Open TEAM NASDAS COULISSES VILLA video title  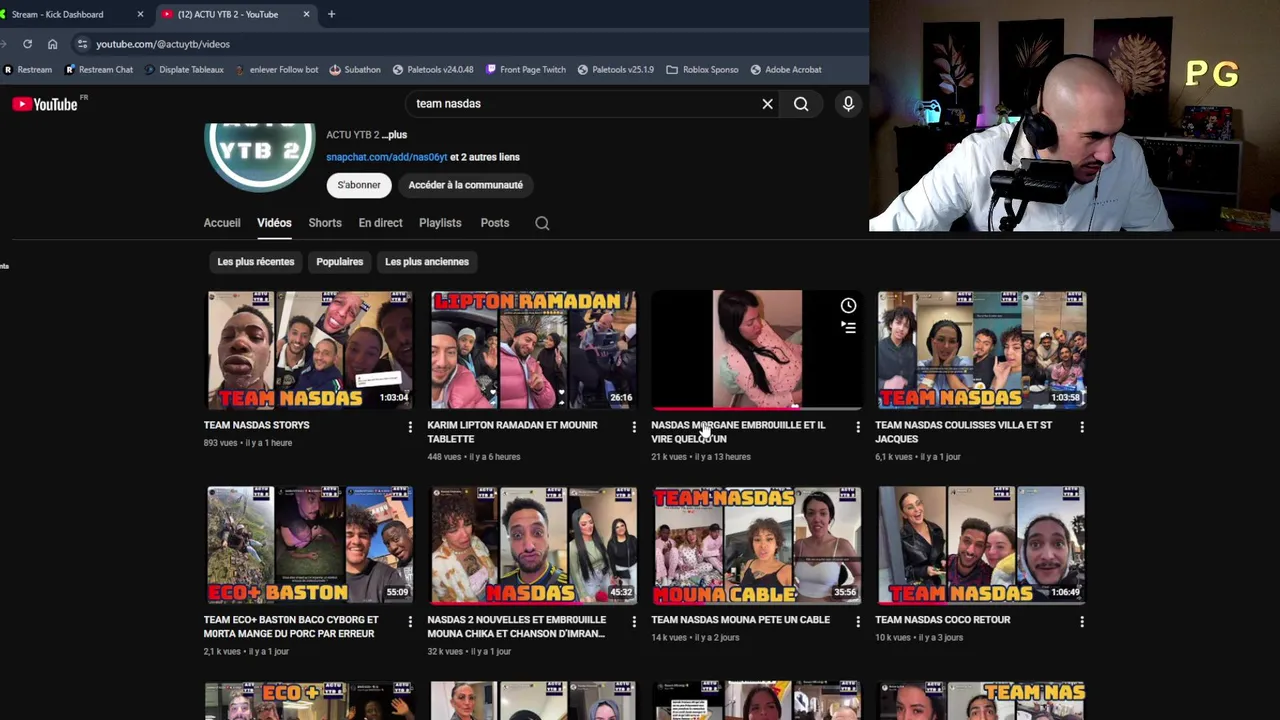[x=964, y=432]
